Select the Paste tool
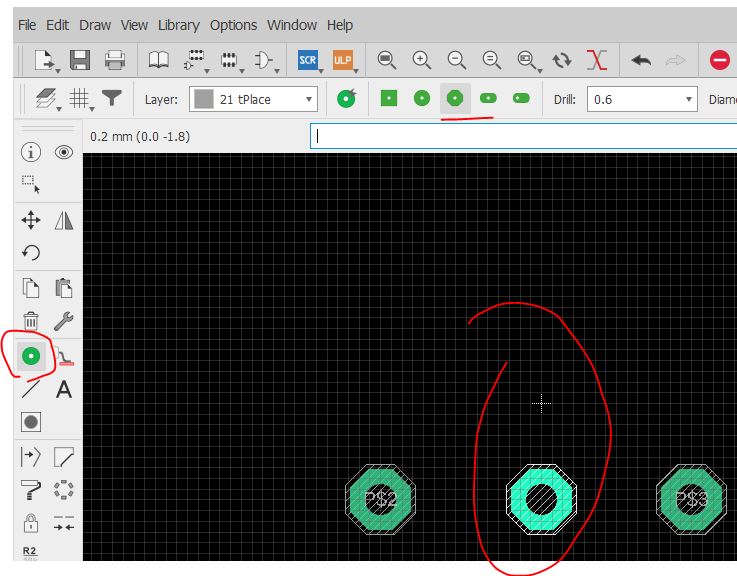 (x=64, y=288)
